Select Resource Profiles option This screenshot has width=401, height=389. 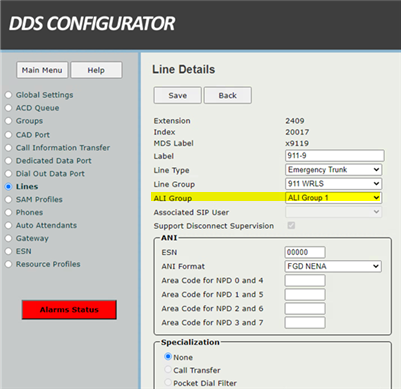coord(8,264)
